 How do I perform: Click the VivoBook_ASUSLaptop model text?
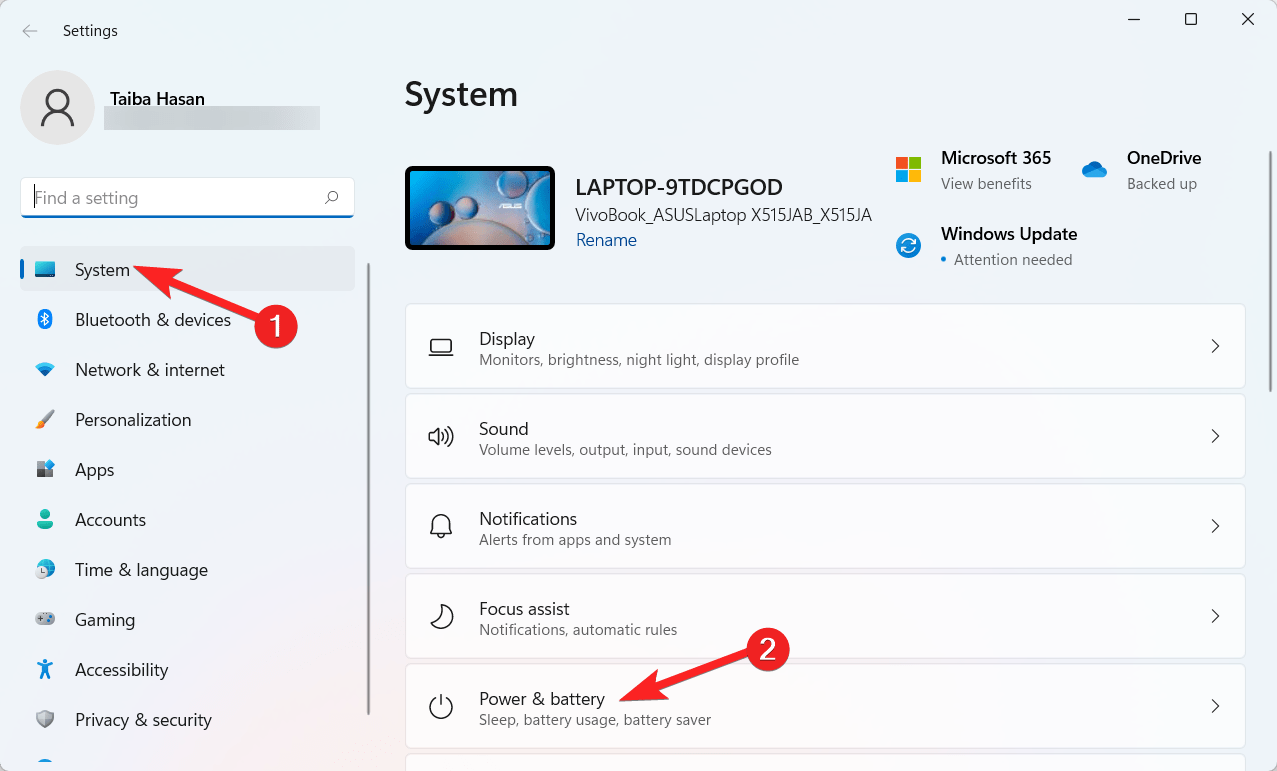point(724,215)
